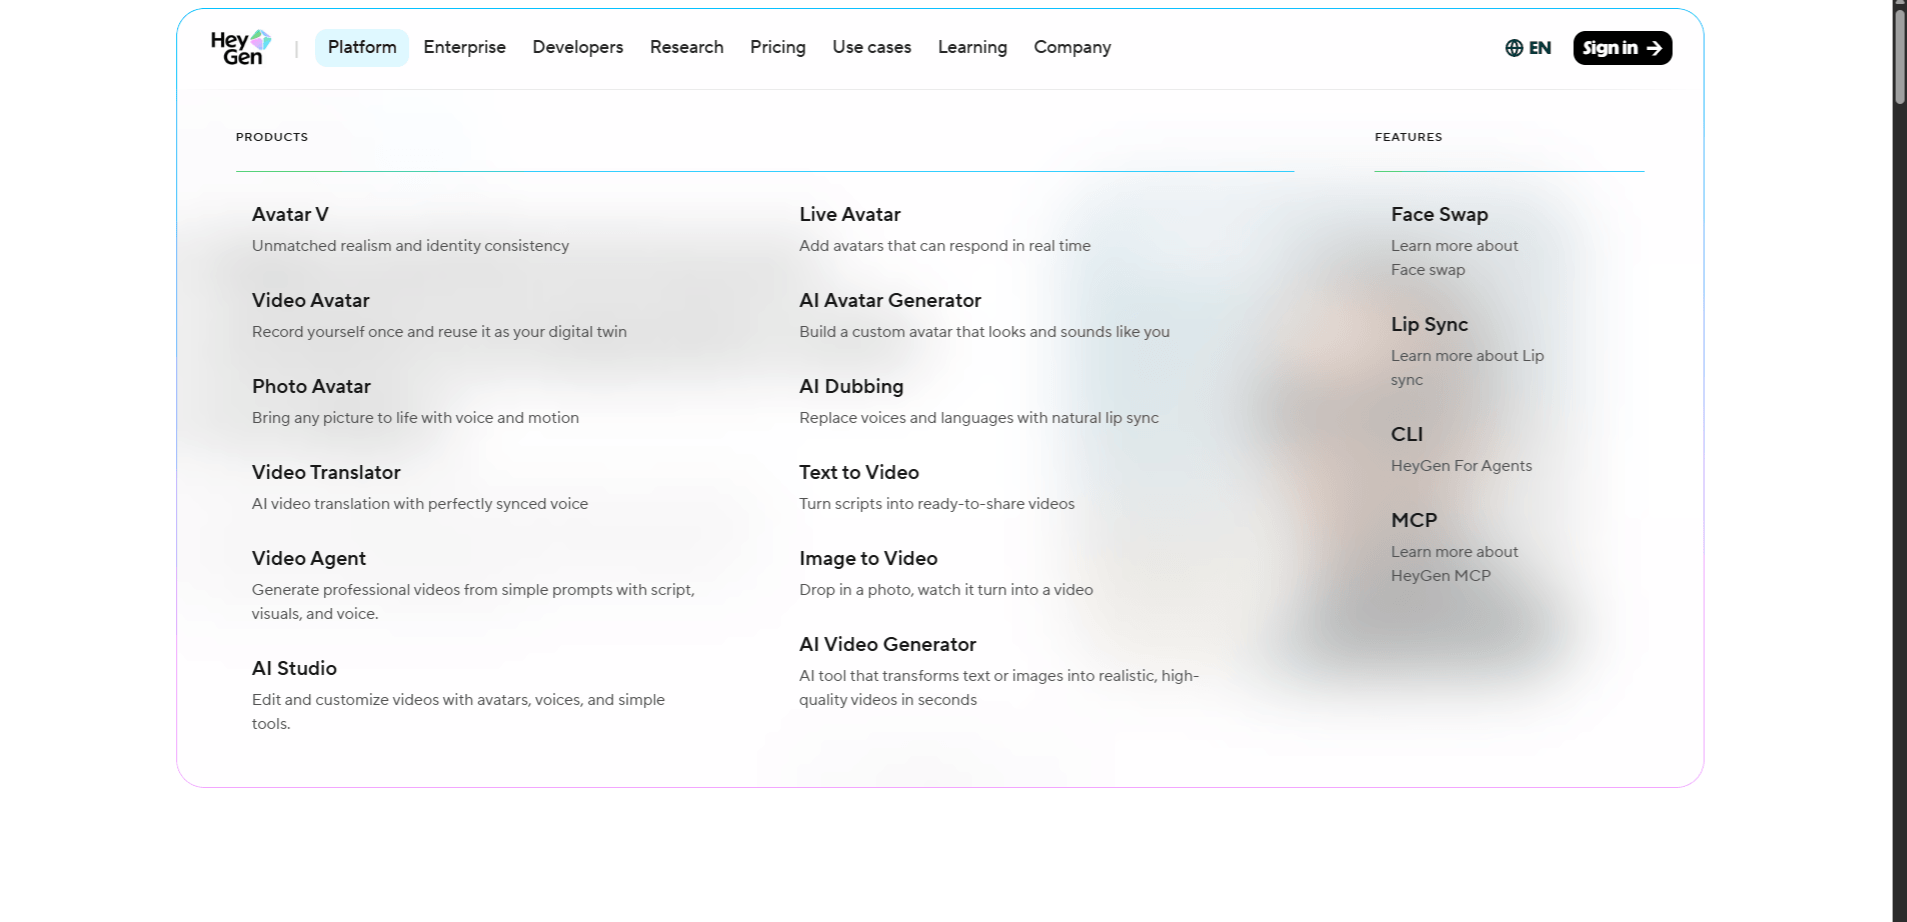Open the Platform menu
Image resolution: width=1907 pixels, height=922 pixels.
[x=362, y=47]
